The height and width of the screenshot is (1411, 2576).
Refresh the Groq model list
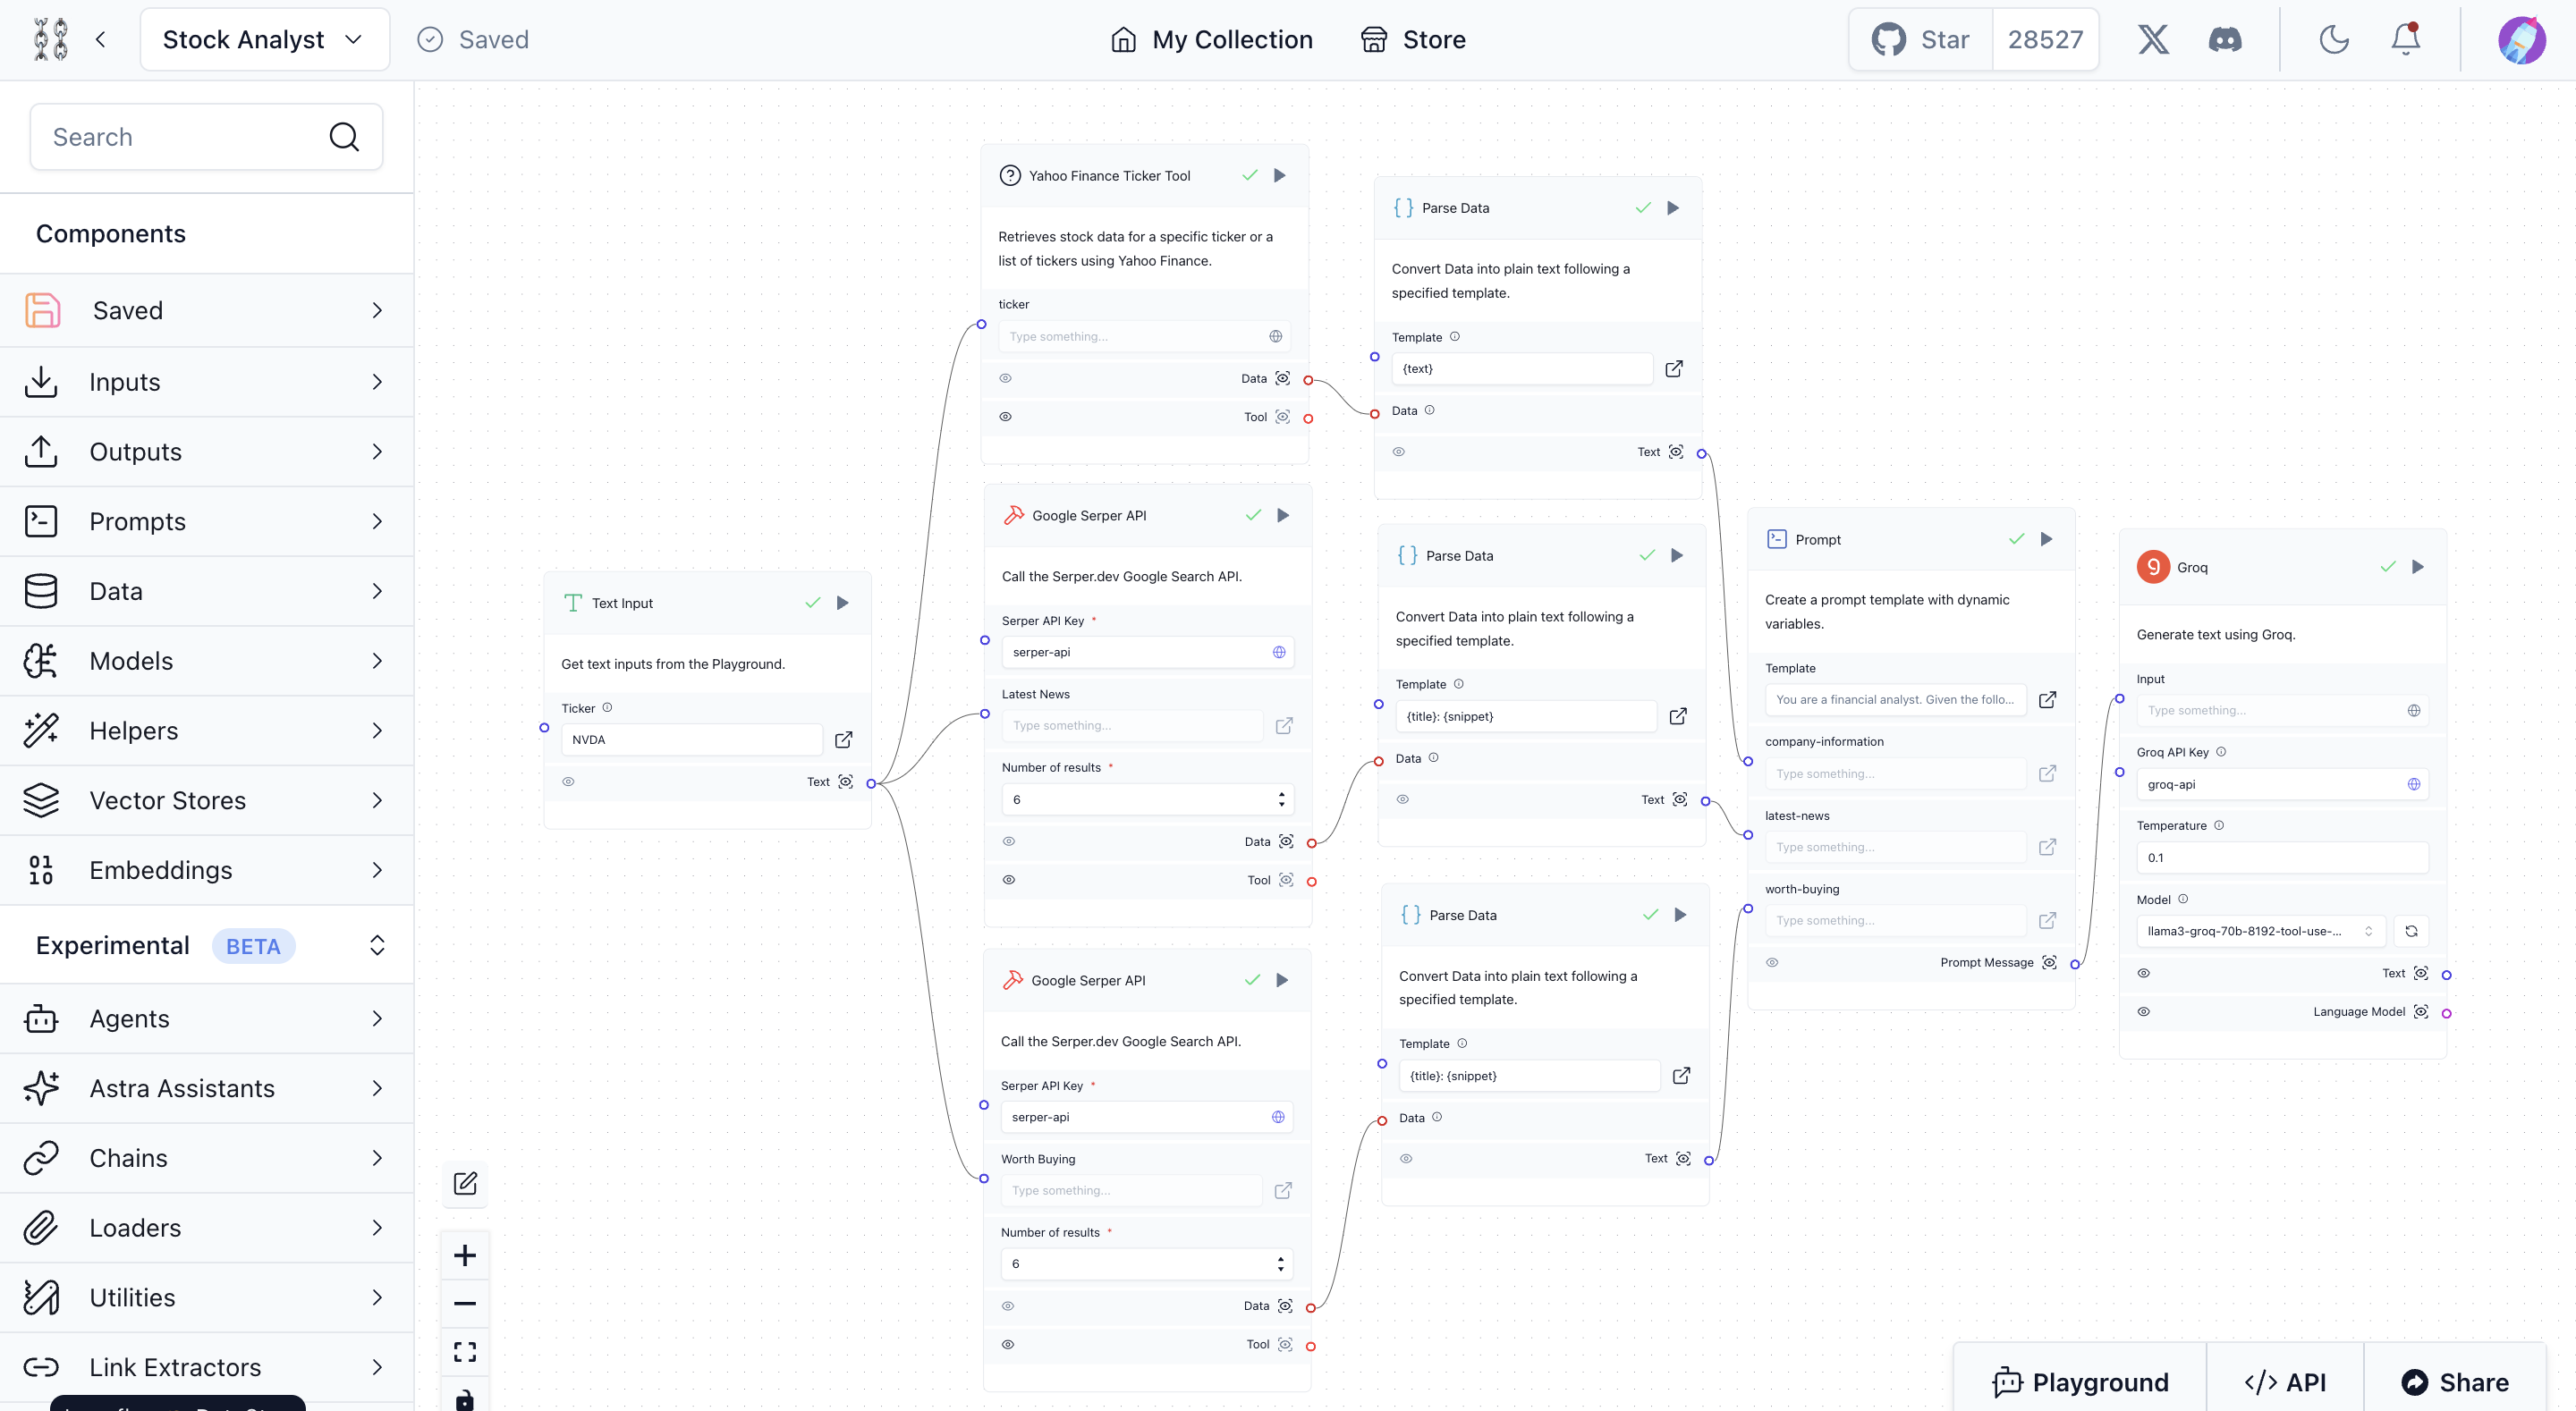[x=2411, y=931]
